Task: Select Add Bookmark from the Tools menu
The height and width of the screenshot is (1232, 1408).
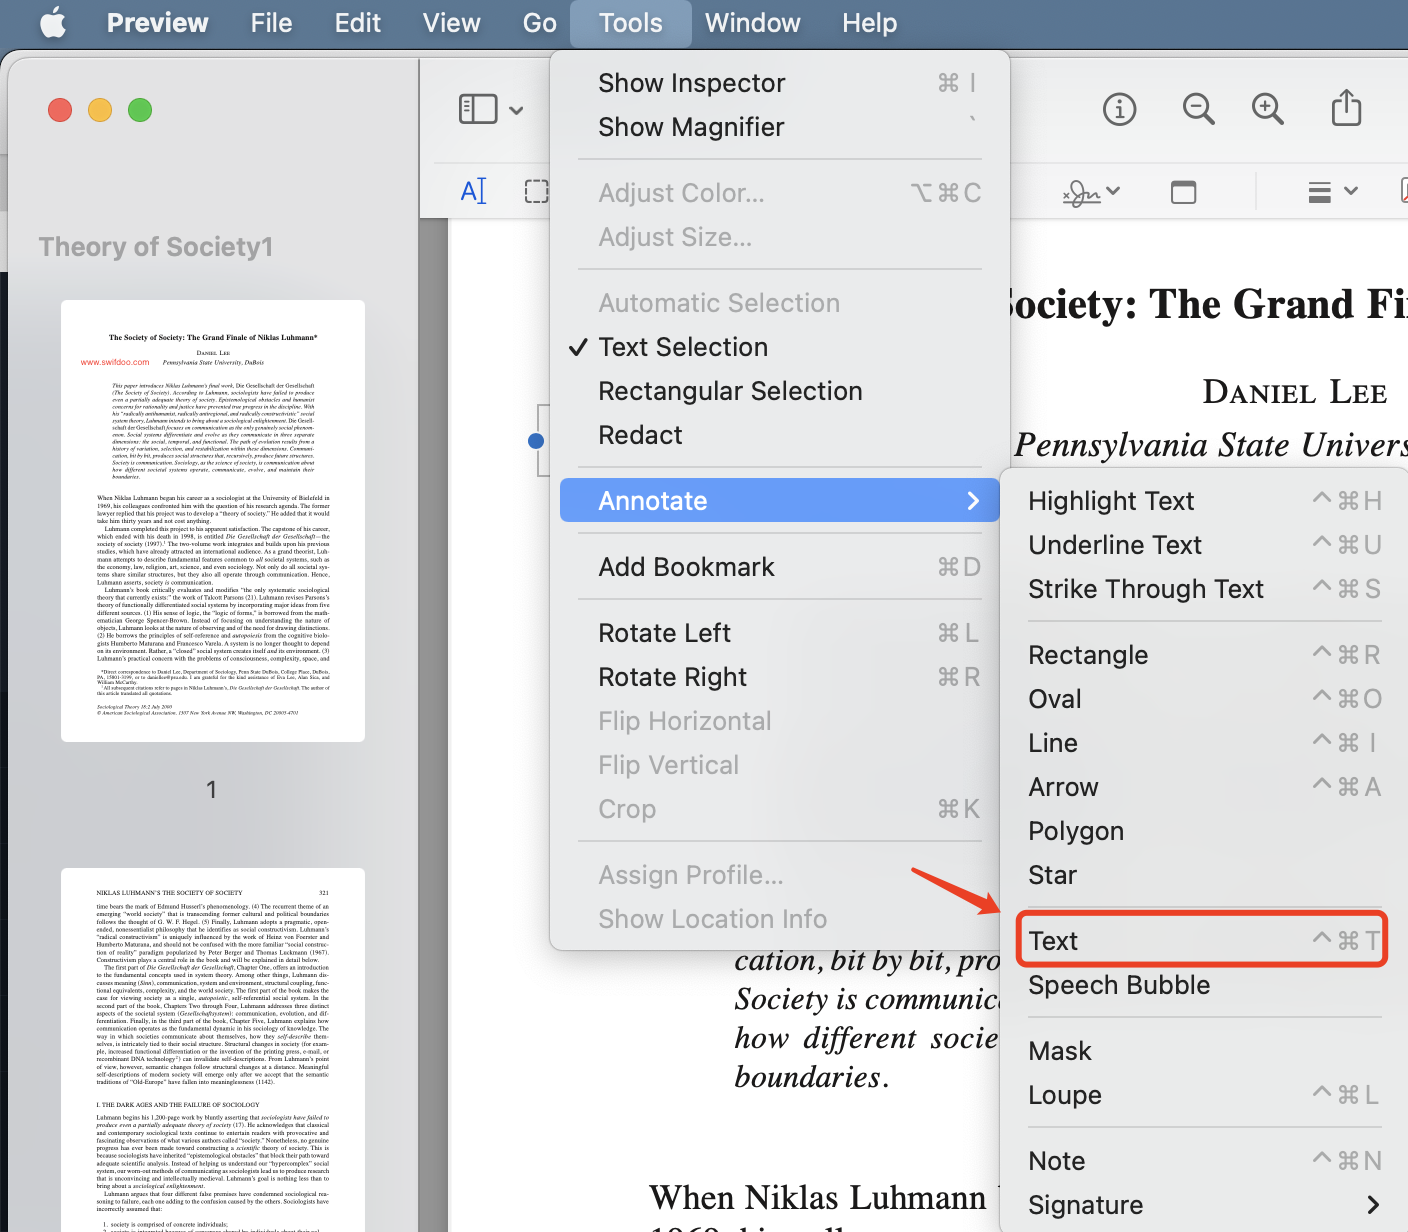Action: pos(686,566)
